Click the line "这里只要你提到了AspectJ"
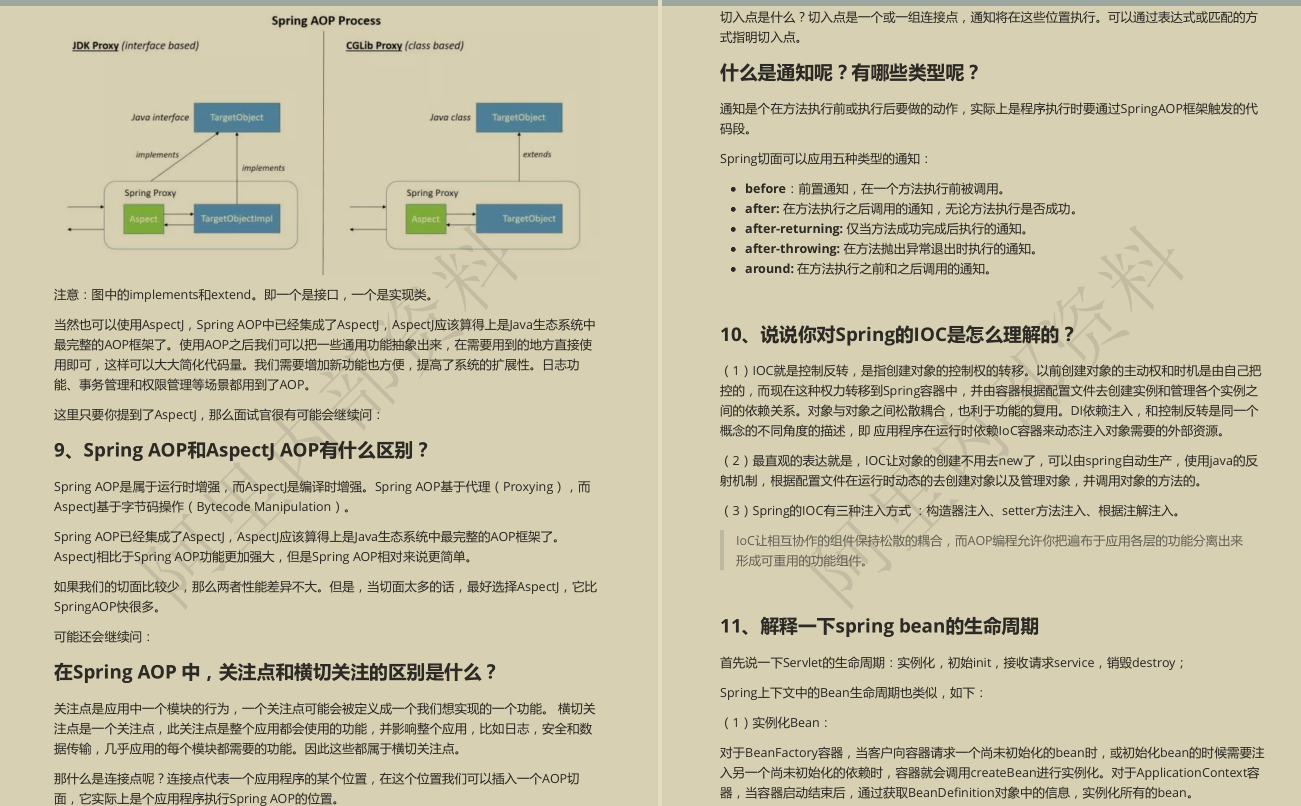 tap(218, 415)
